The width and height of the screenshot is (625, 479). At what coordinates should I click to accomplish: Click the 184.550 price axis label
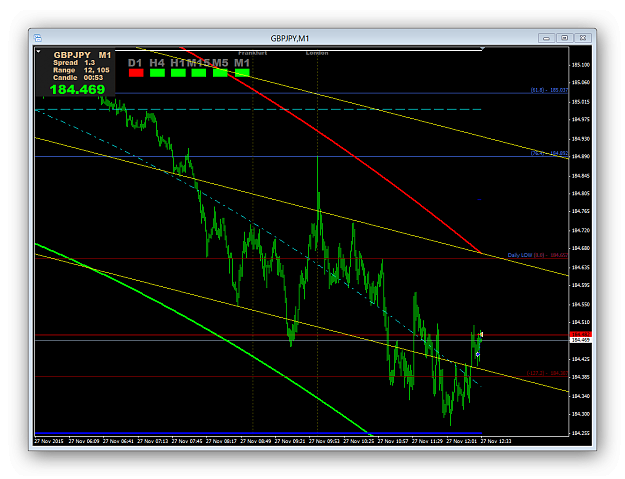pyautogui.click(x=581, y=304)
